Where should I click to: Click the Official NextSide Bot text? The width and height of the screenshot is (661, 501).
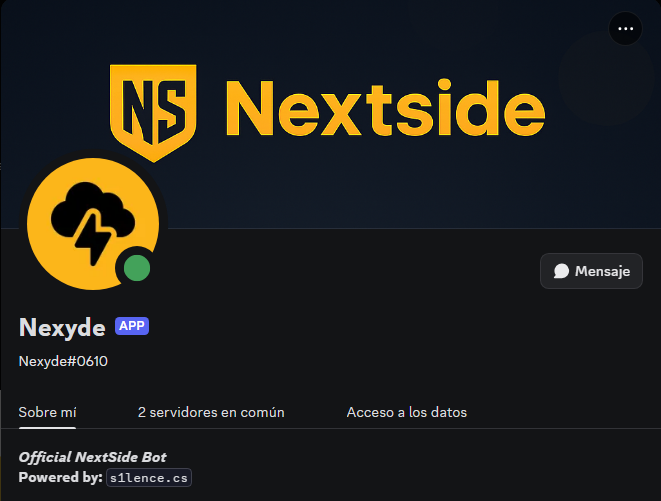click(x=92, y=457)
